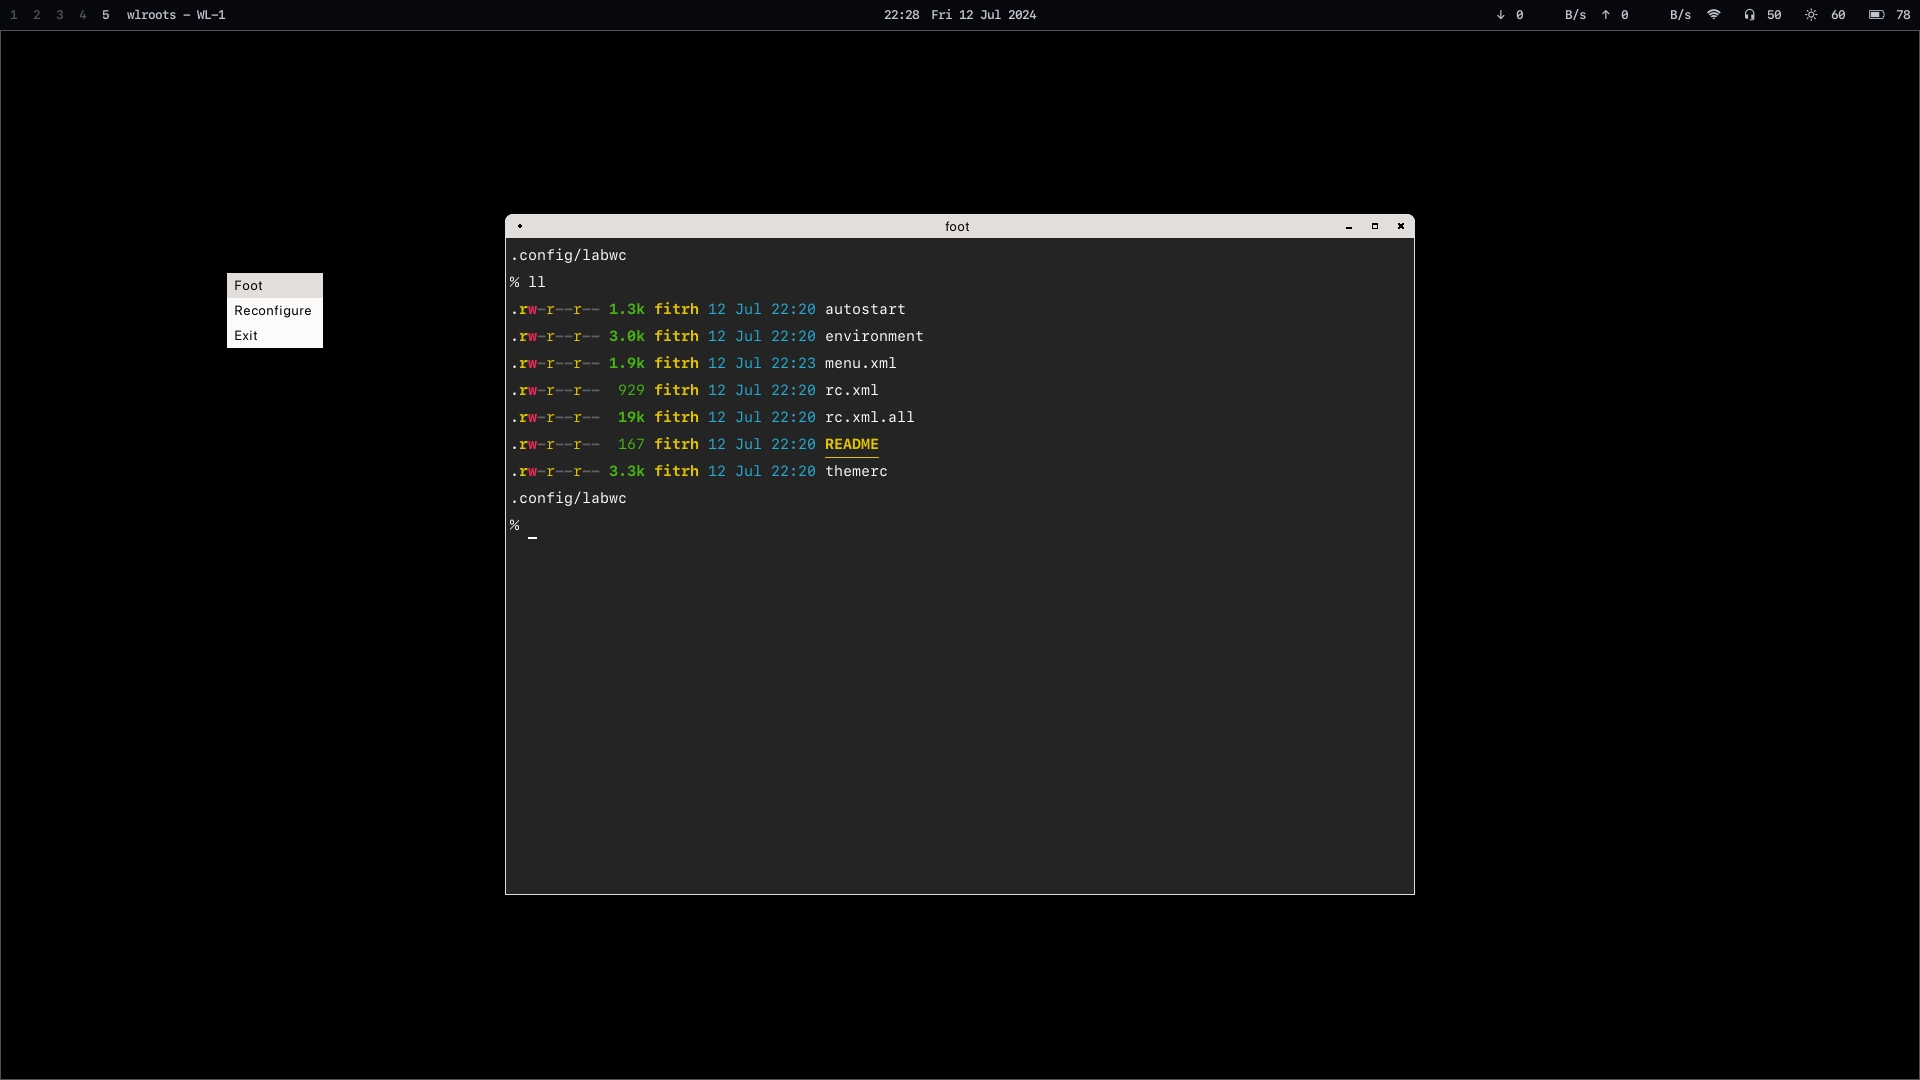
Task: Click the brightness sun icon
Action: [x=1811, y=15]
